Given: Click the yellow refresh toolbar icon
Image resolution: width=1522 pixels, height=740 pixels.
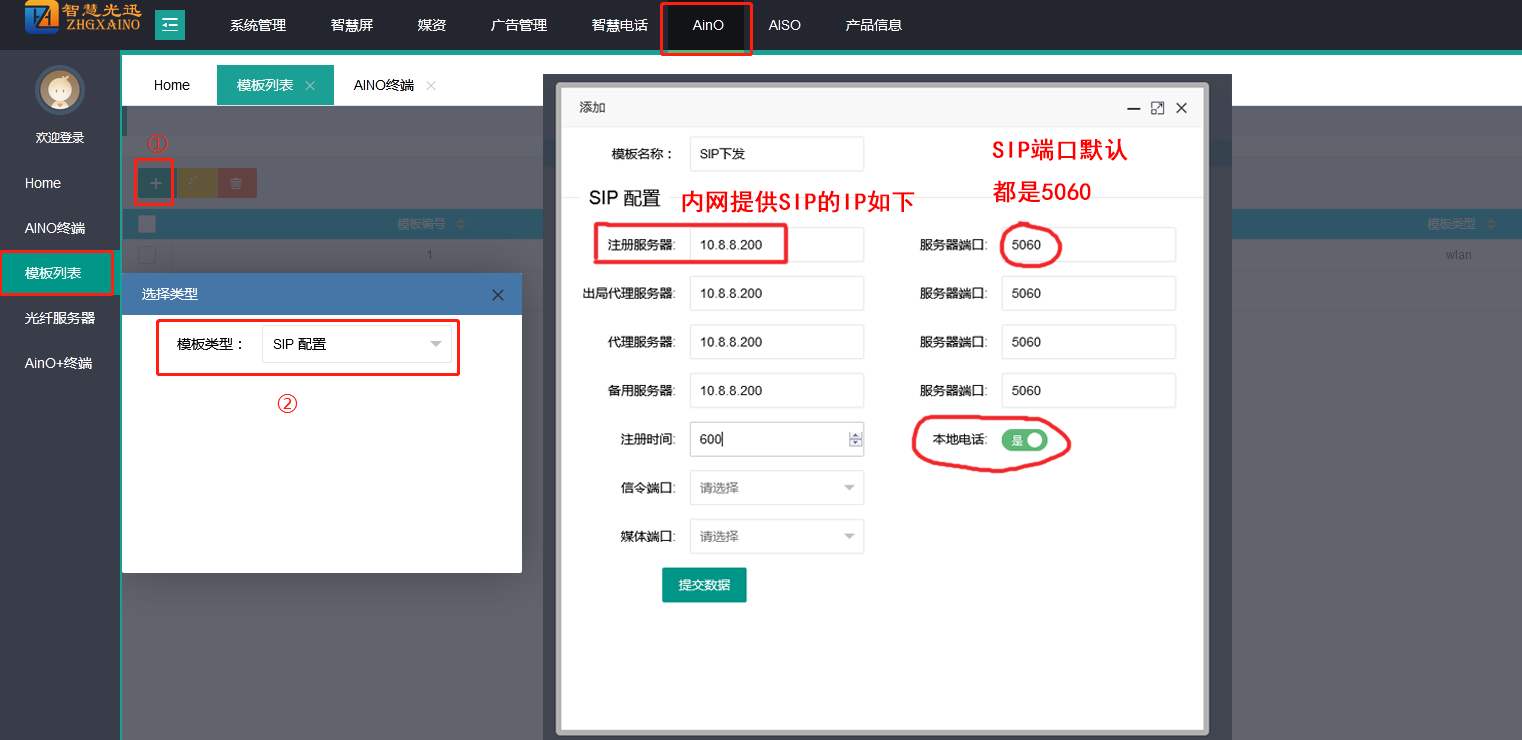Looking at the screenshot, I should click(x=196, y=183).
